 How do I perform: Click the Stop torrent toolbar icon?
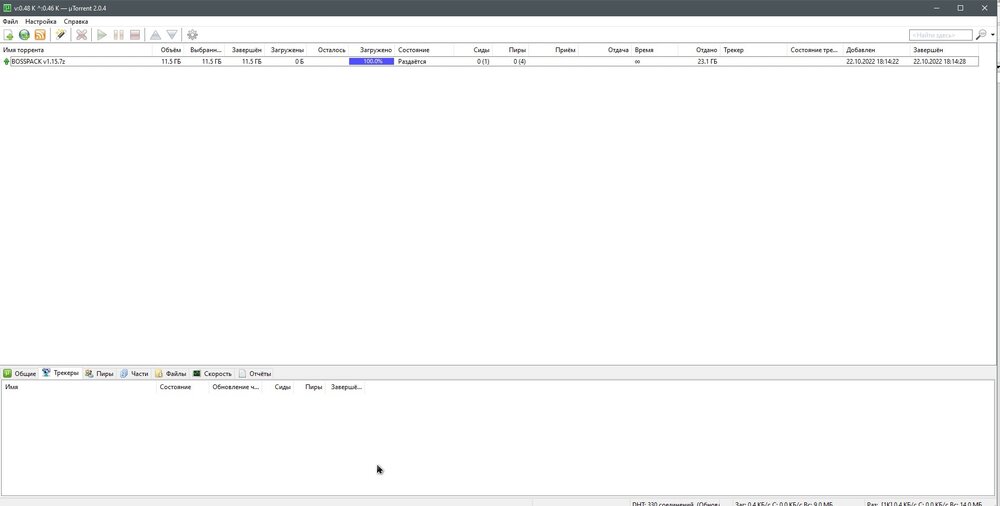tap(135, 35)
